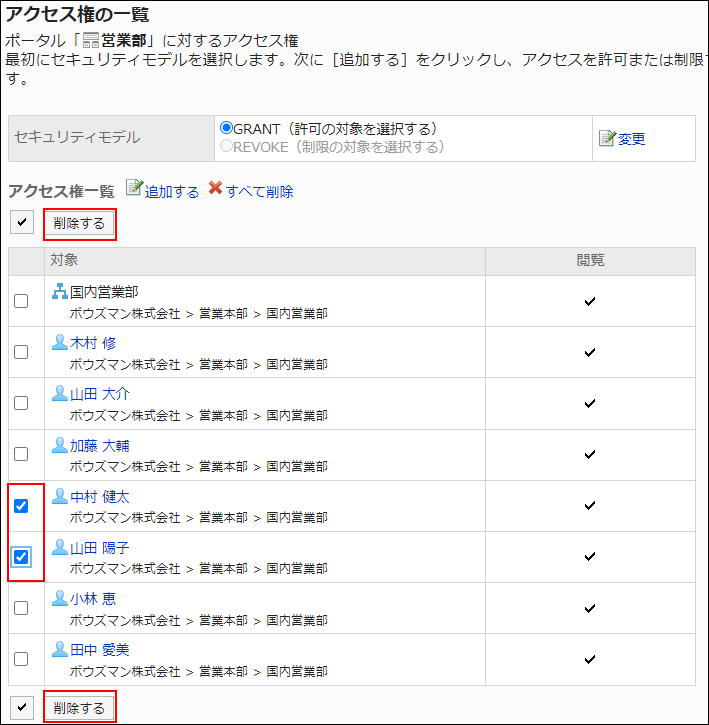
Task: Uncheck the box for 中村 健太
Action: [21, 506]
